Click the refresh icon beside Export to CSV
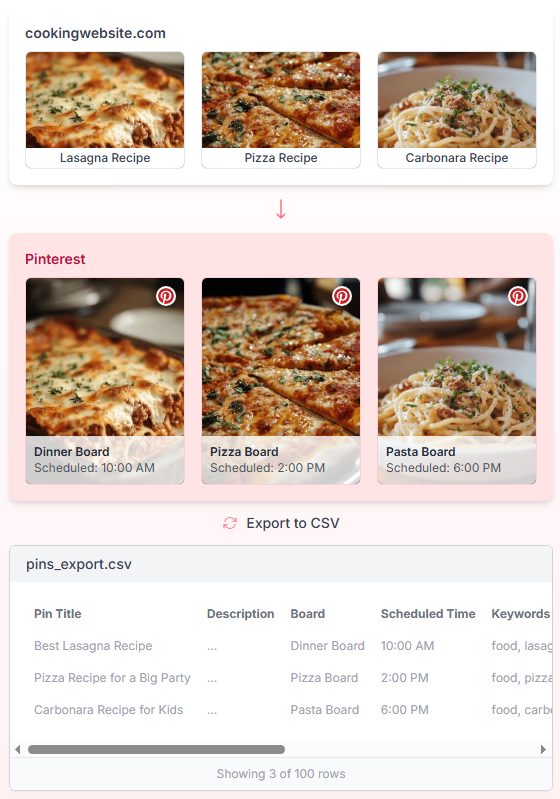This screenshot has width=560, height=799. 230,523
